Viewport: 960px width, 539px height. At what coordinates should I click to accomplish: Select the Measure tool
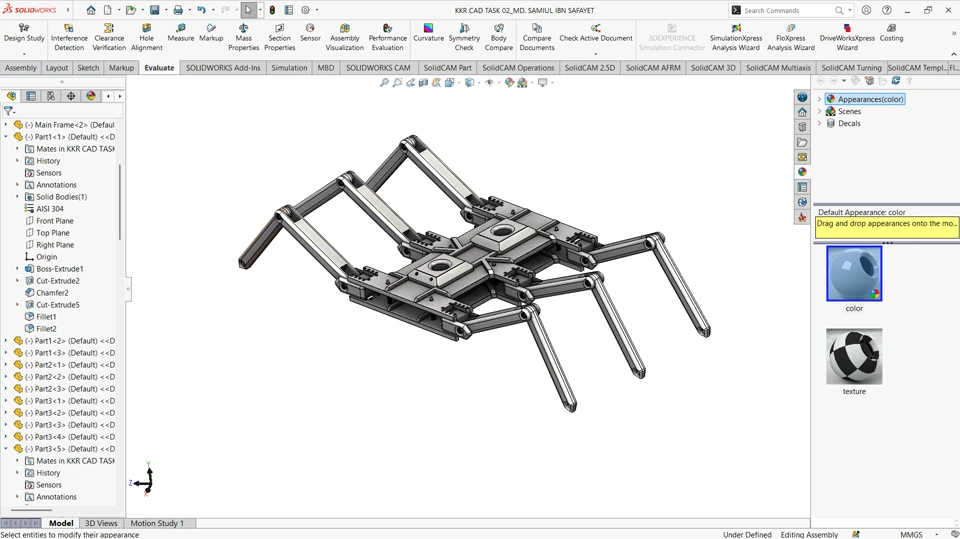pyautogui.click(x=181, y=33)
